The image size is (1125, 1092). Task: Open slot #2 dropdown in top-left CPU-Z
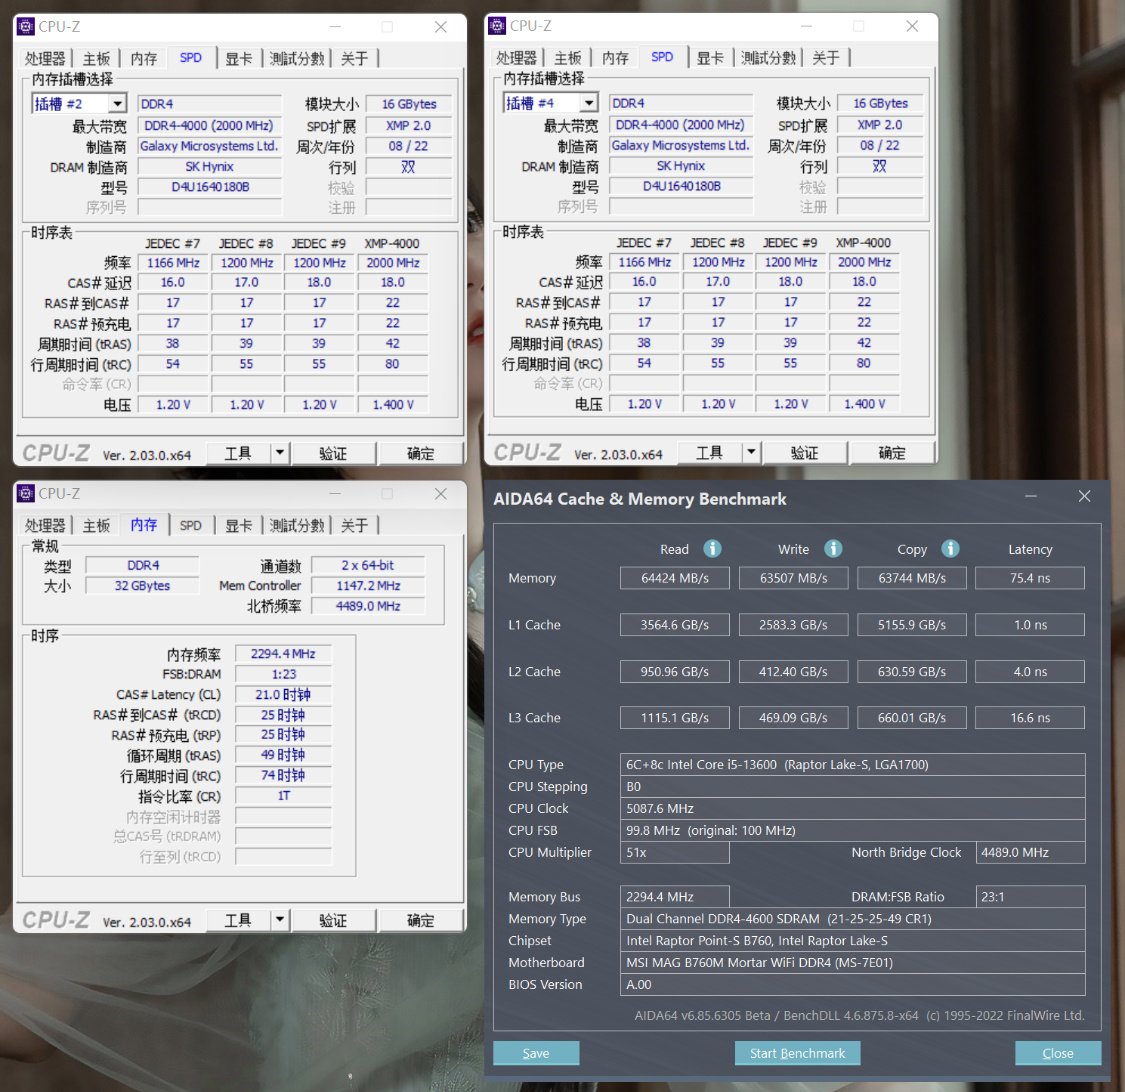[118, 103]
